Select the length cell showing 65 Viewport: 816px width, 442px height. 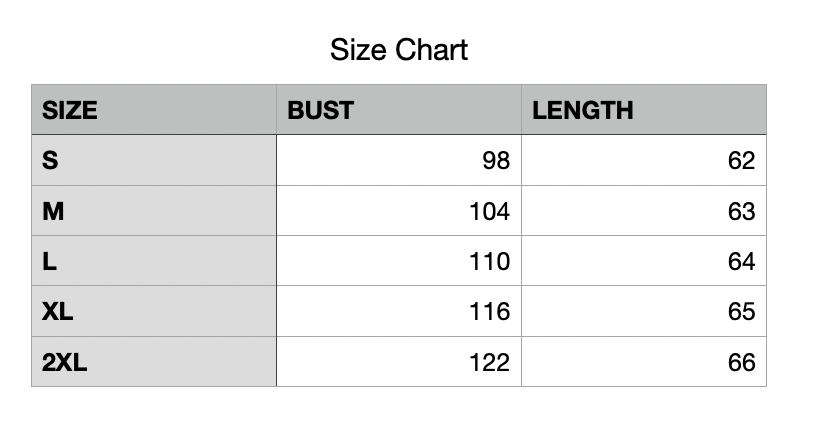pyautogui.click(x=741, y=312)
